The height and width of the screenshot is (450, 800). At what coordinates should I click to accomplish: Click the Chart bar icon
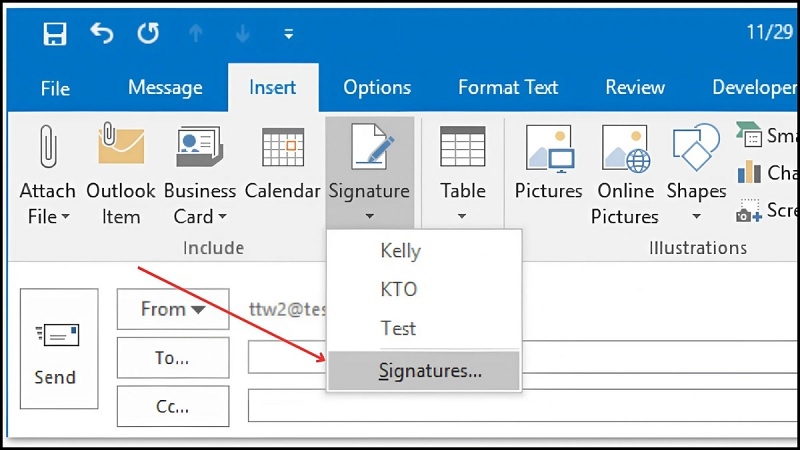point(749,172)
